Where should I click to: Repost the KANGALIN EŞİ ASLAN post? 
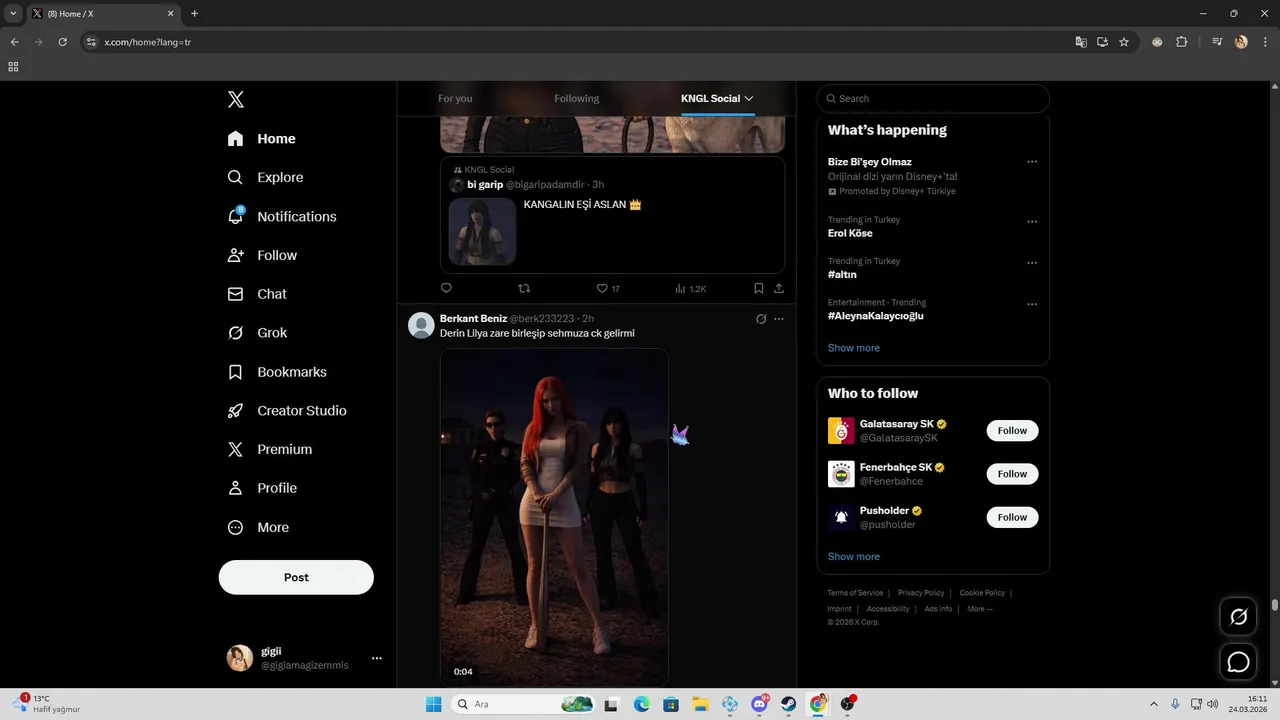click(524, 288)
